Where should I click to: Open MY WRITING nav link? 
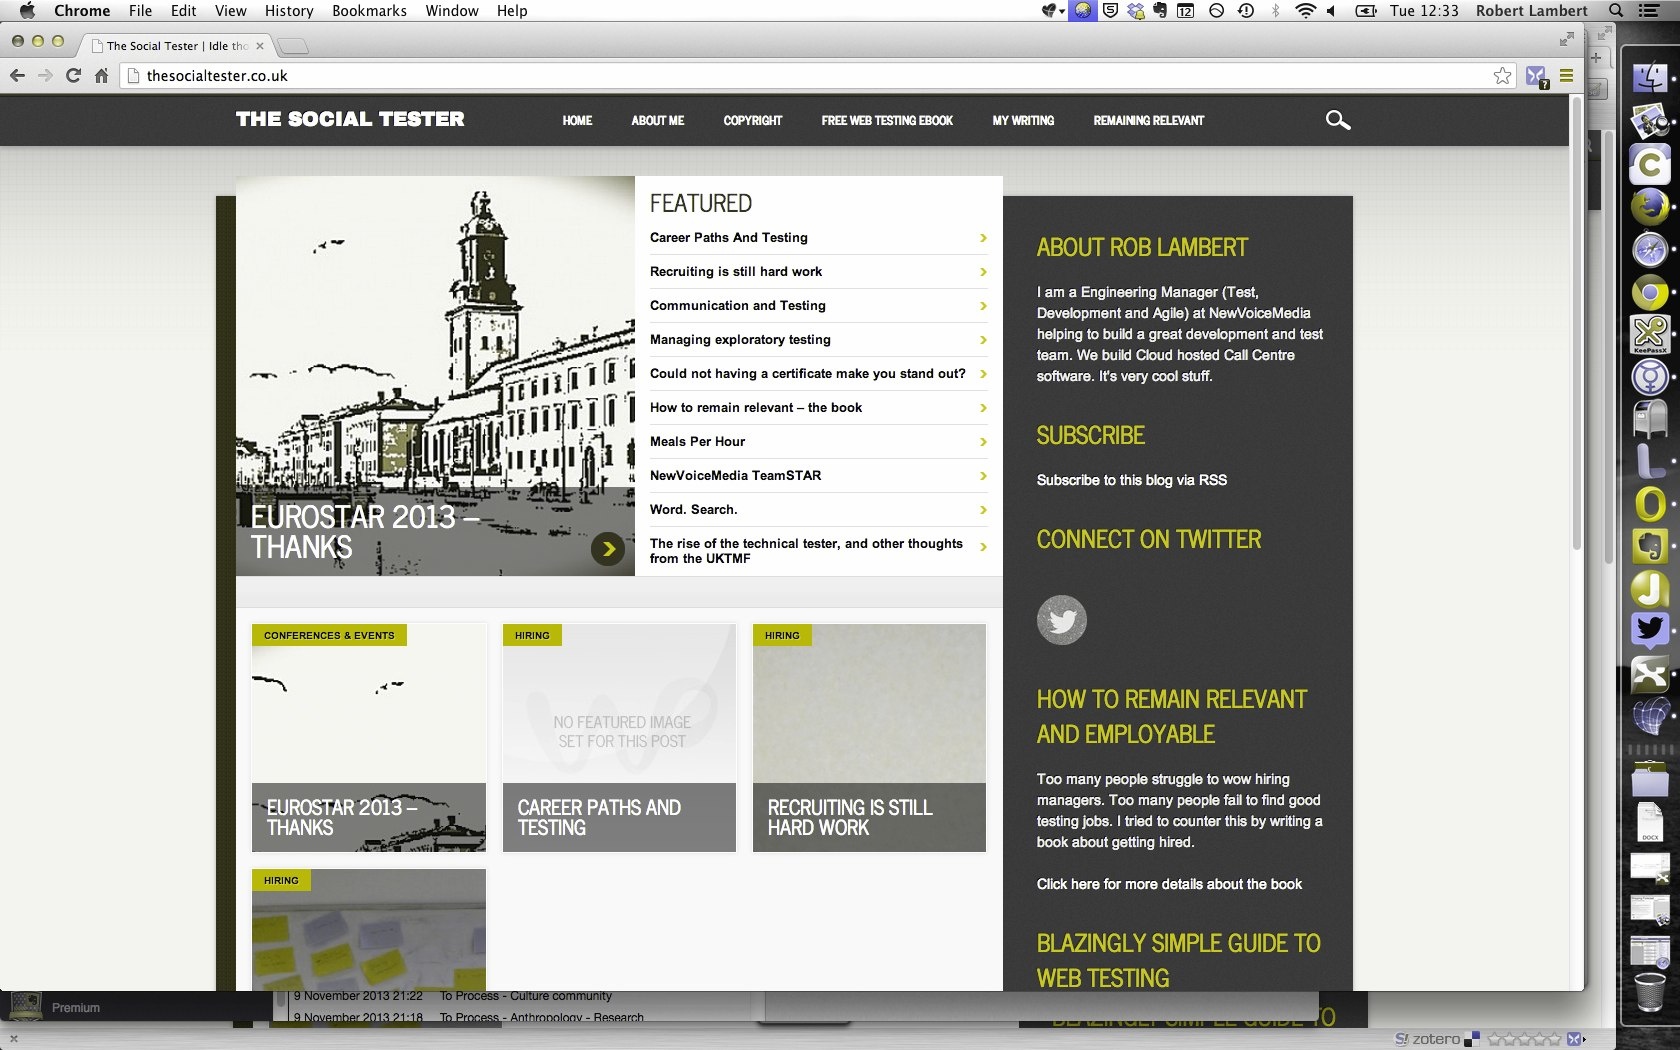click(x=1023, y=121)
